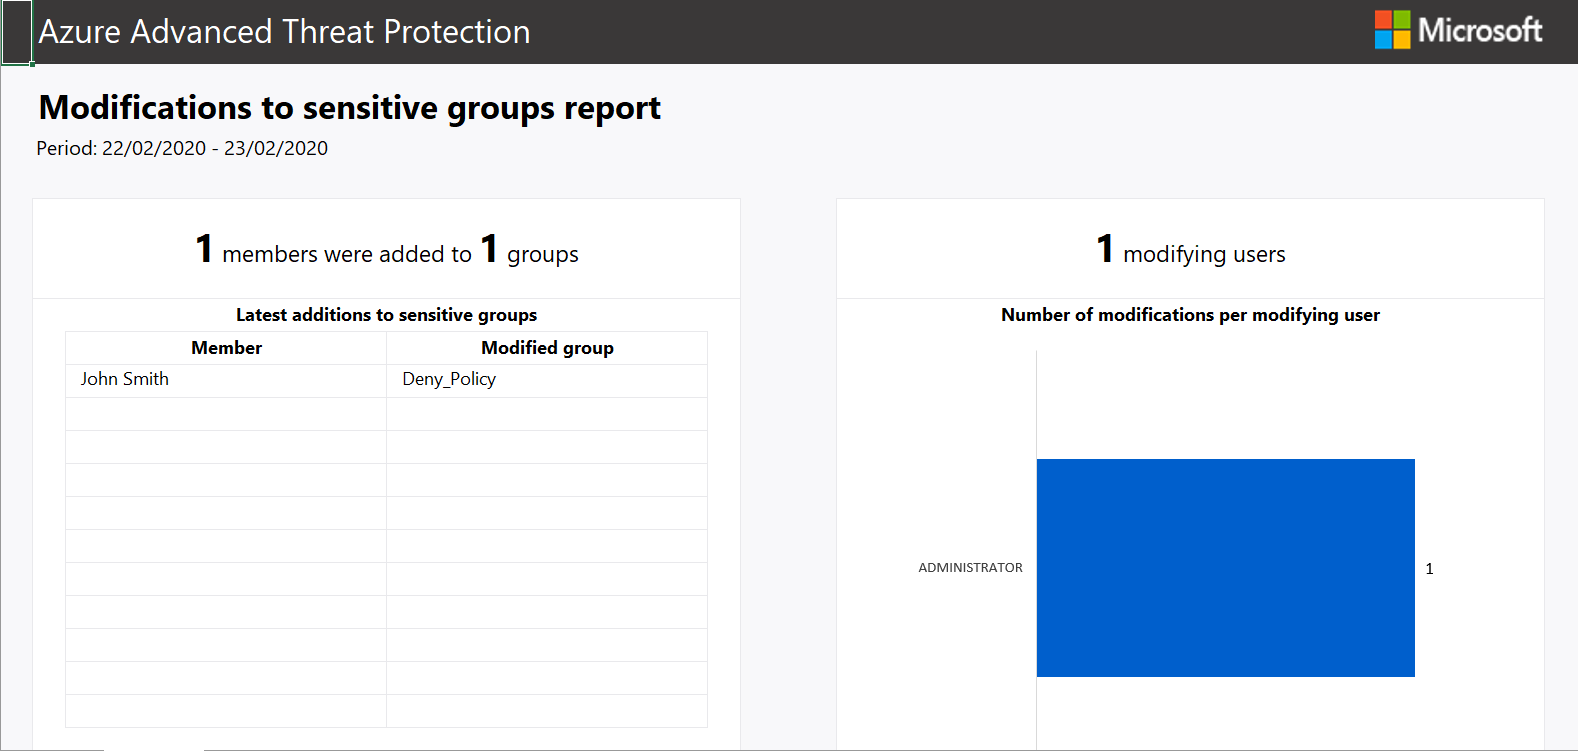
Task: Select the empty Member cell below John Smith
Action: [226, 414]
